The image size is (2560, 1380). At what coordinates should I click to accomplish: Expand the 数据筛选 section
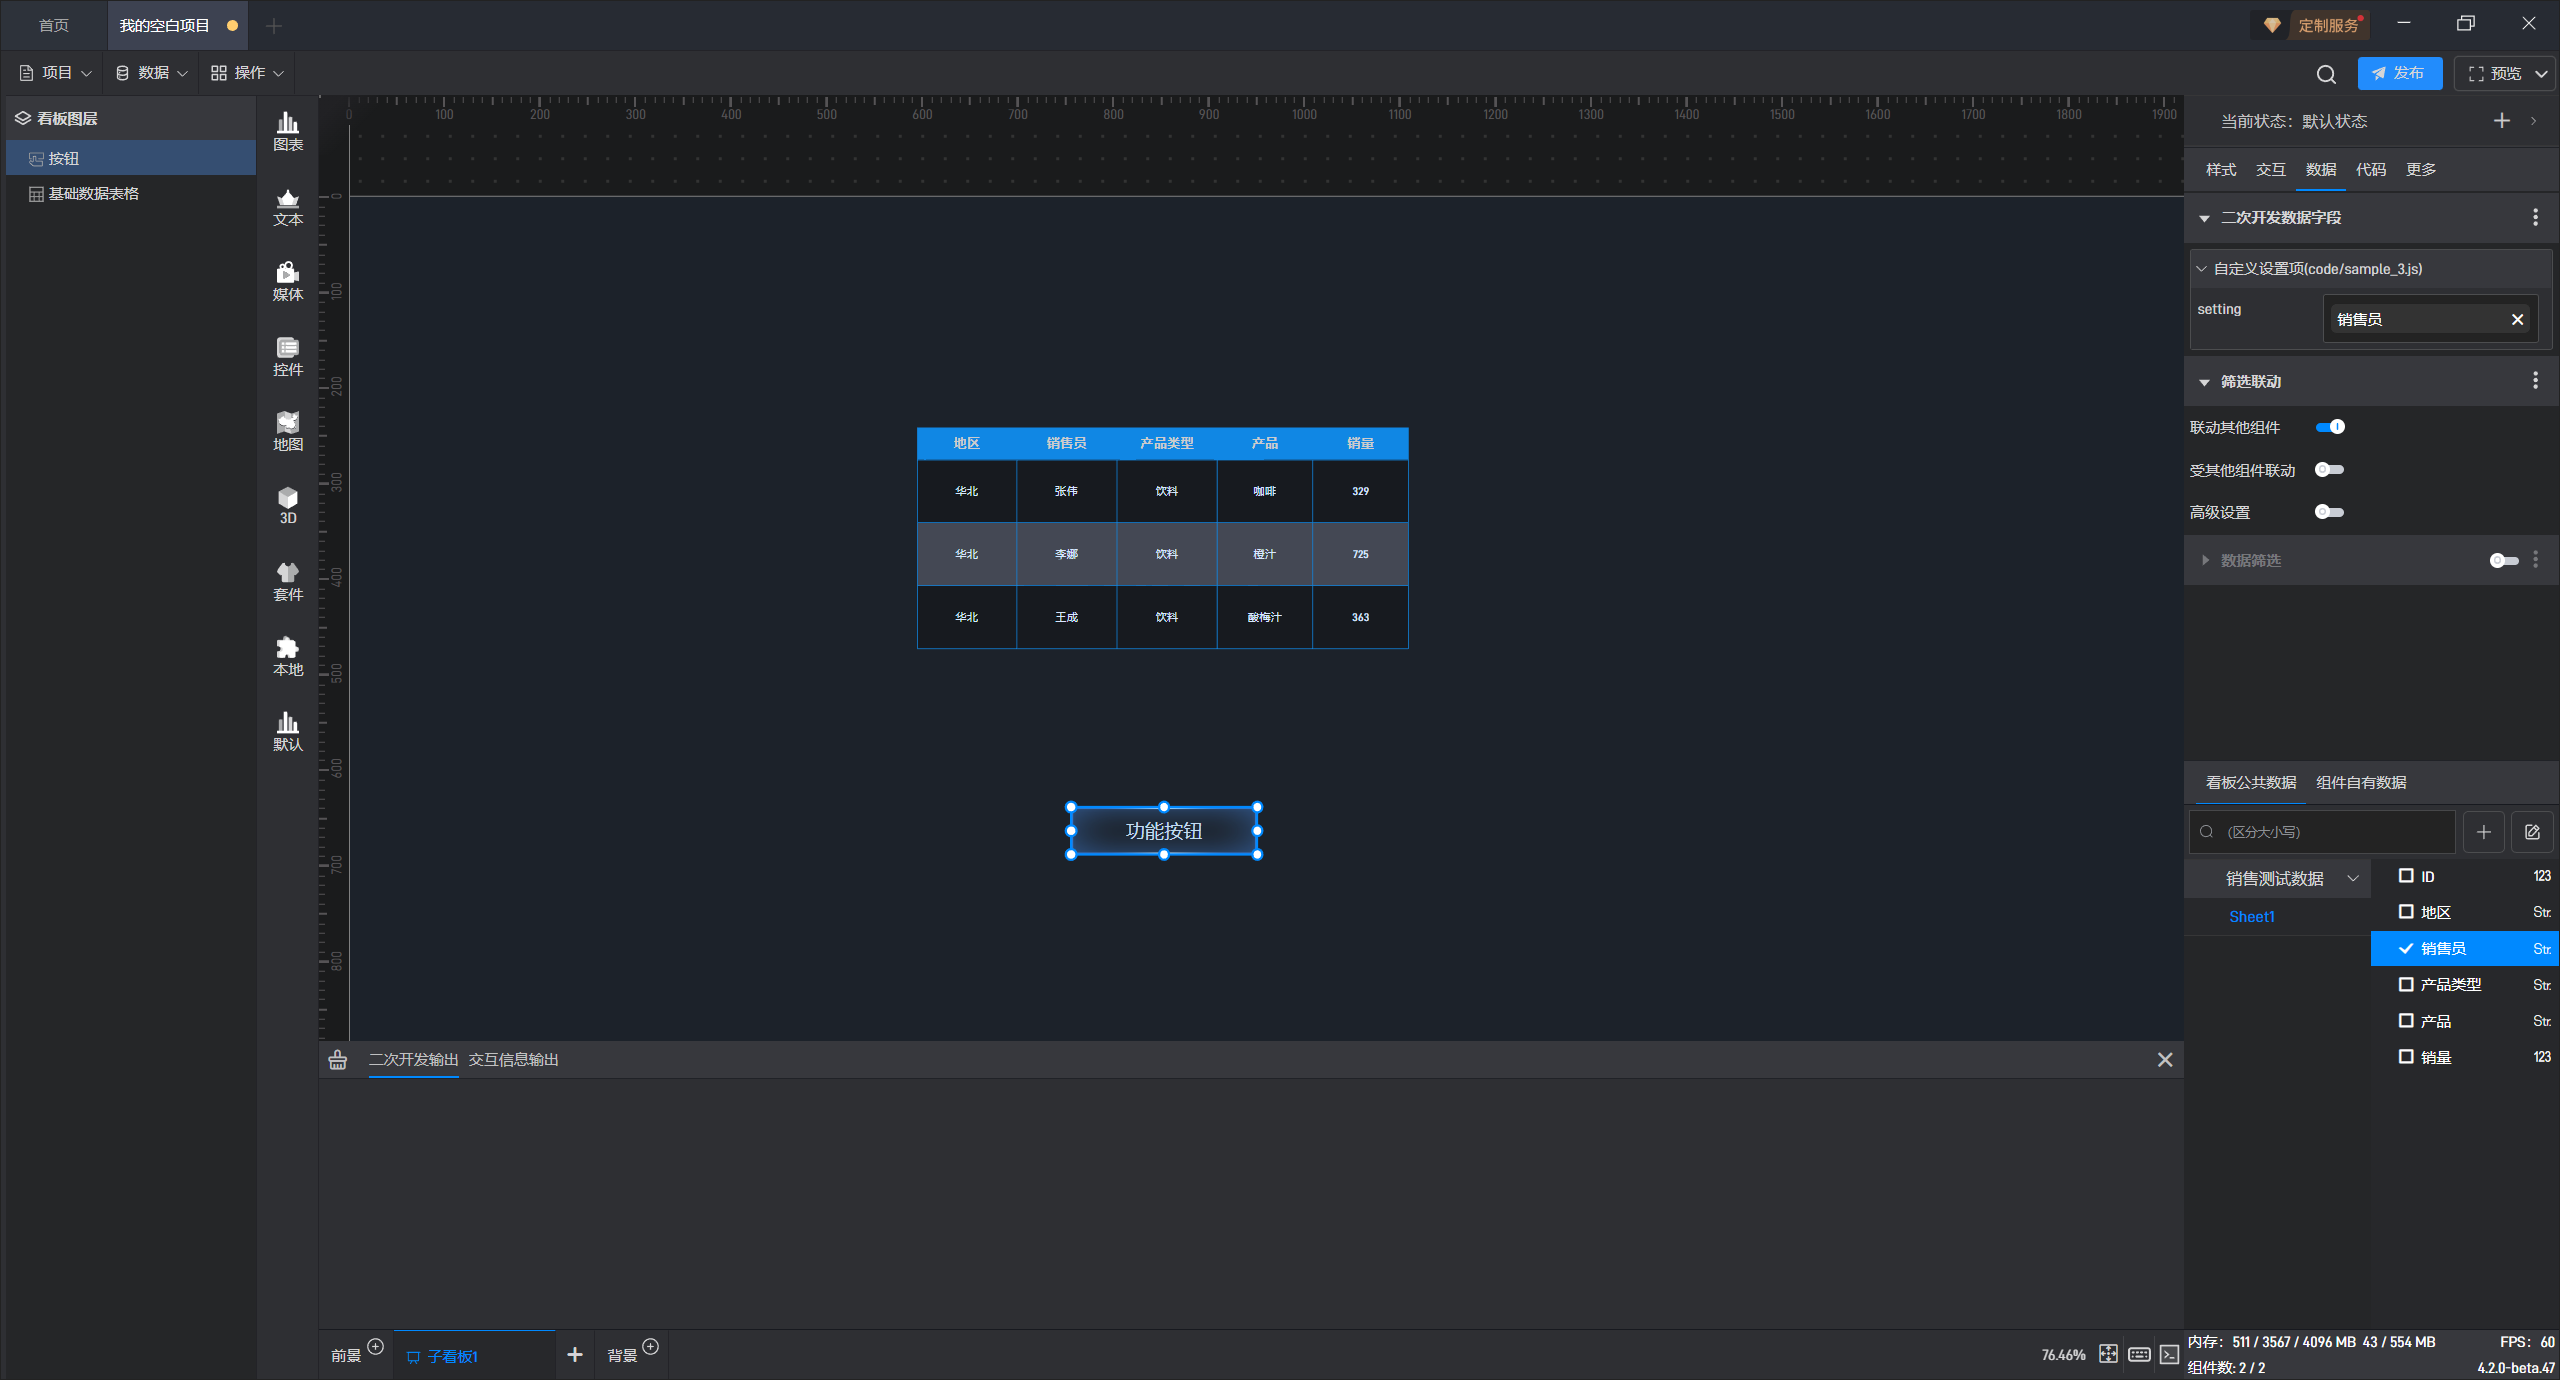click(2205, 561)
